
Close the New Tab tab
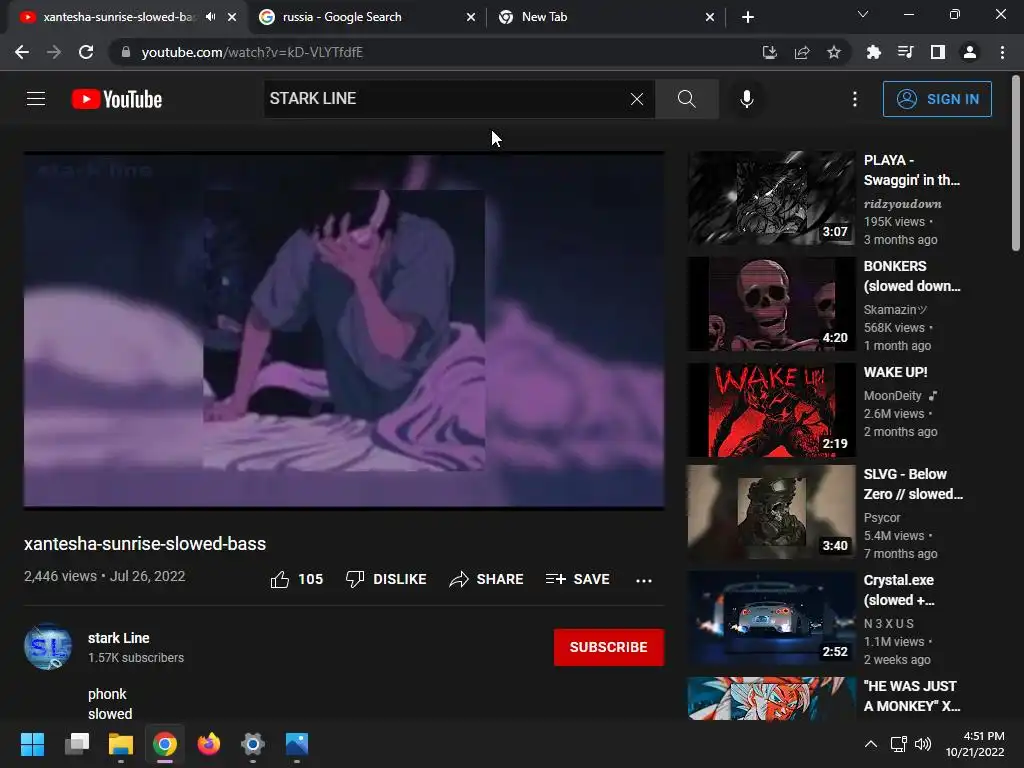tap(709, 17)
